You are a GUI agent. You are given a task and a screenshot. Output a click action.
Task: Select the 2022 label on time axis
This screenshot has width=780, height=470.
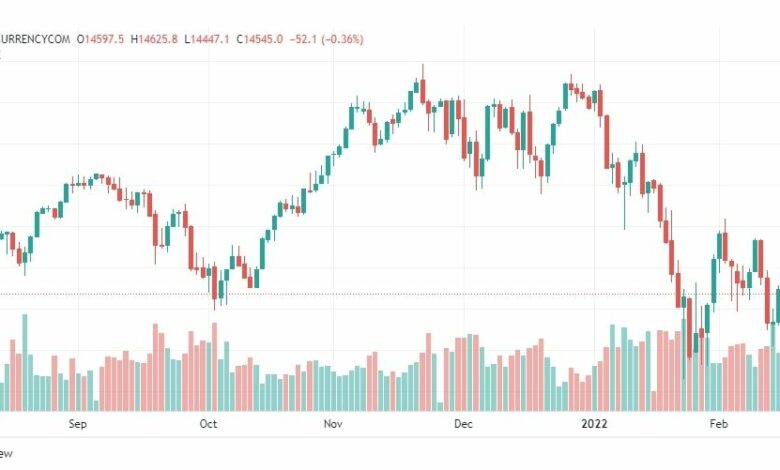click(594, 424)
